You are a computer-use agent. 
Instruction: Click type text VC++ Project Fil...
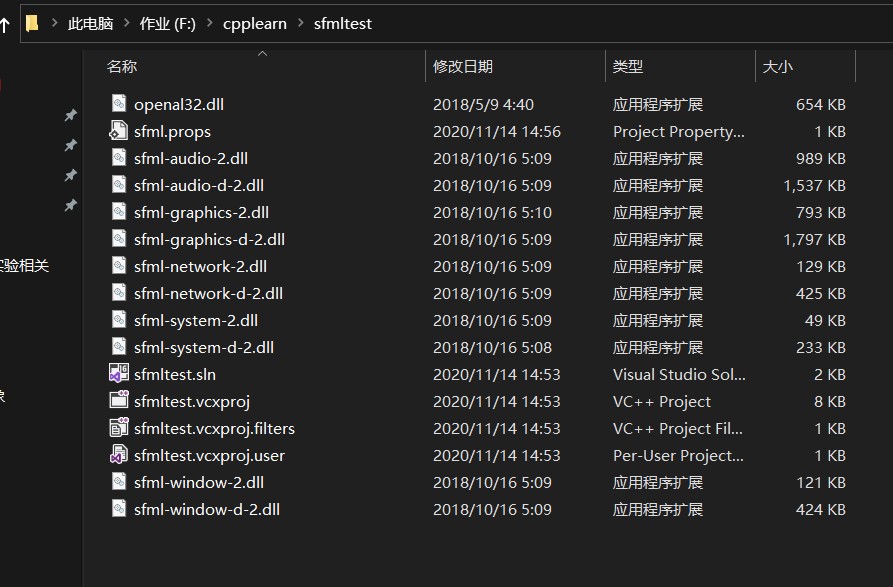point(678,429)
